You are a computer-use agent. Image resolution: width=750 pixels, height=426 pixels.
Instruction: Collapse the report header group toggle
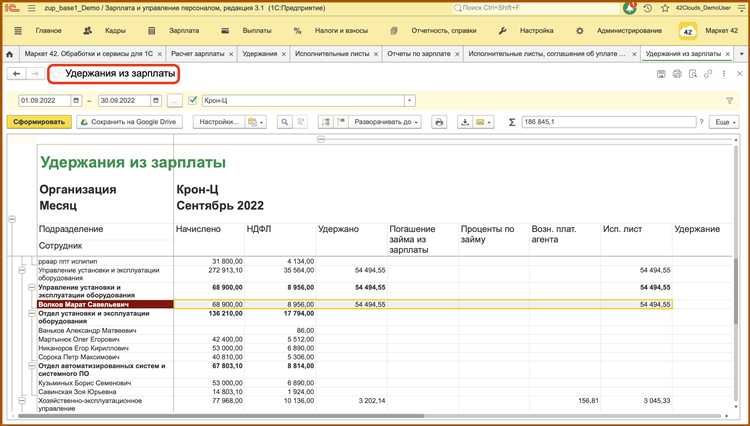click(12, 219)
